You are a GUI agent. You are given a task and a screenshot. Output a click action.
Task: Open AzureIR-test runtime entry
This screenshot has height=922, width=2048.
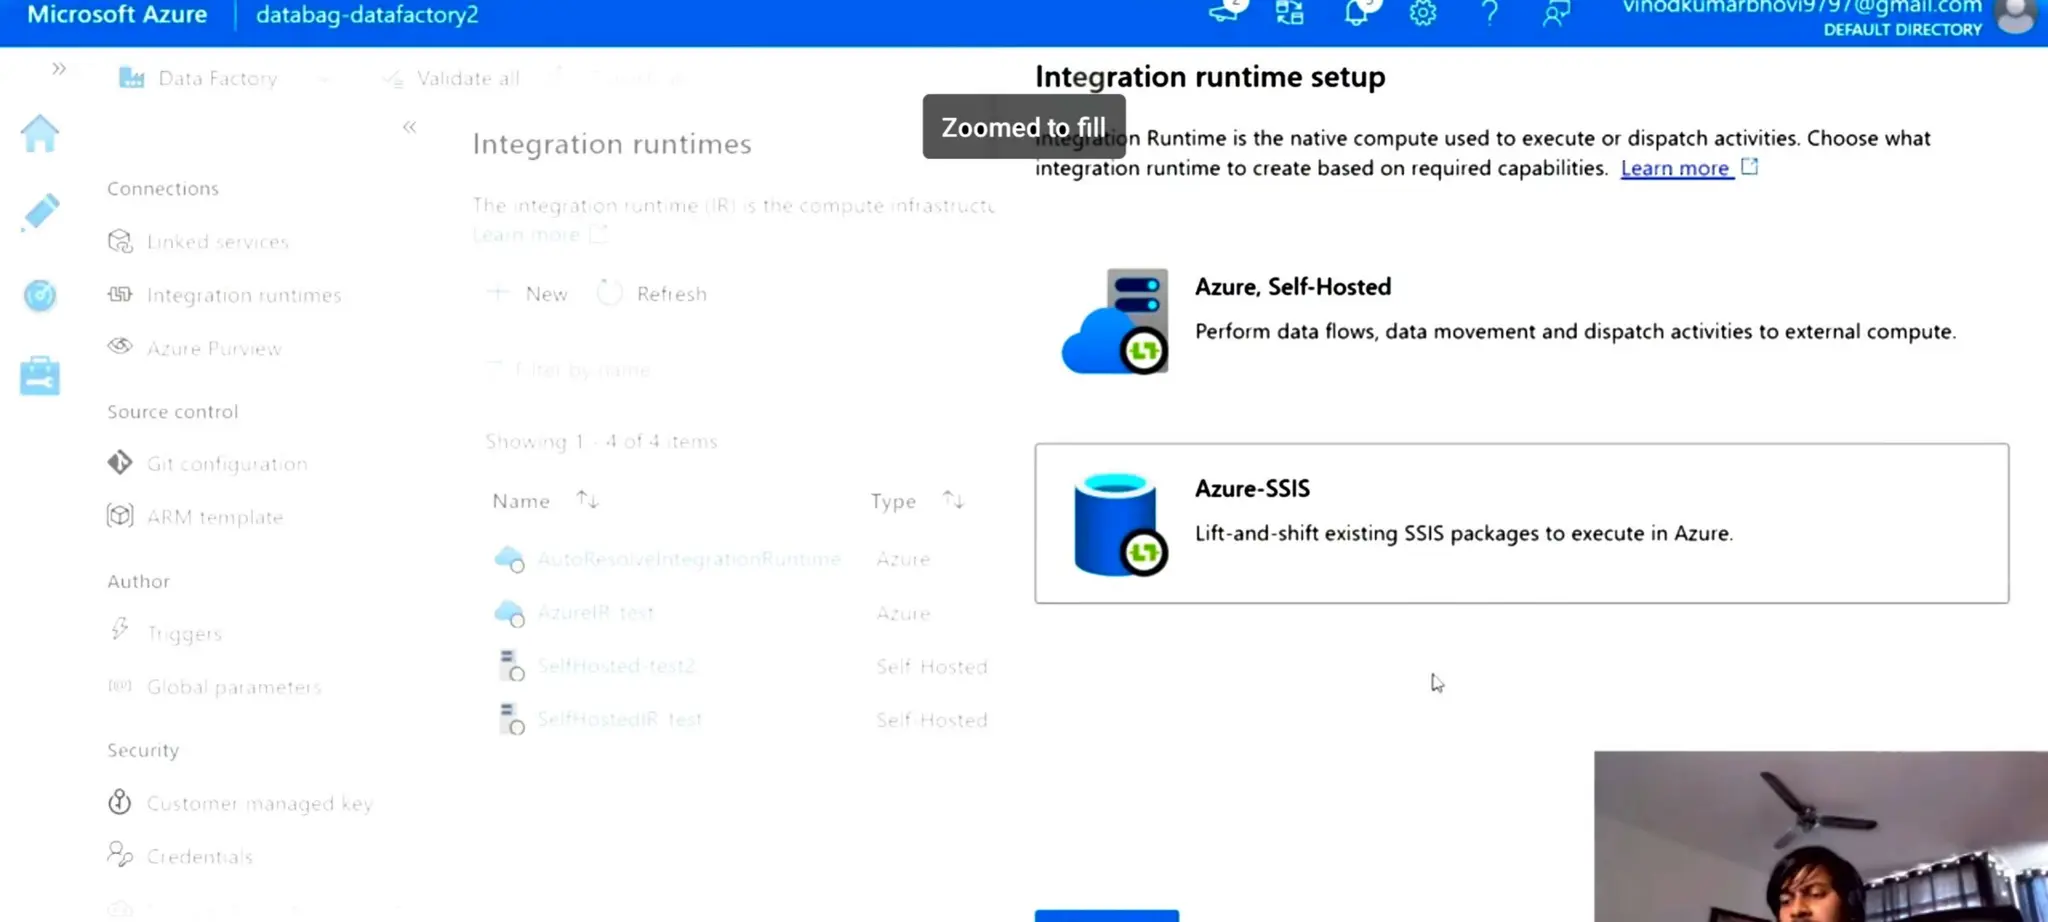tap(596, 612)
